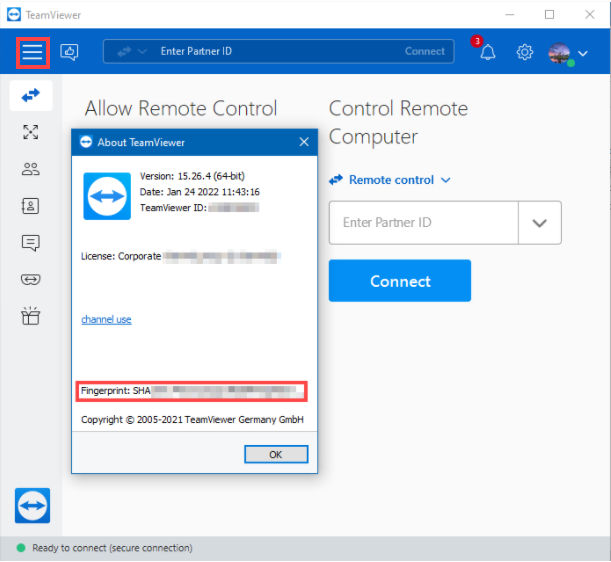Expand the Partner ID history dropdown
The image size is (611, 562).
(x=540, y=223)
